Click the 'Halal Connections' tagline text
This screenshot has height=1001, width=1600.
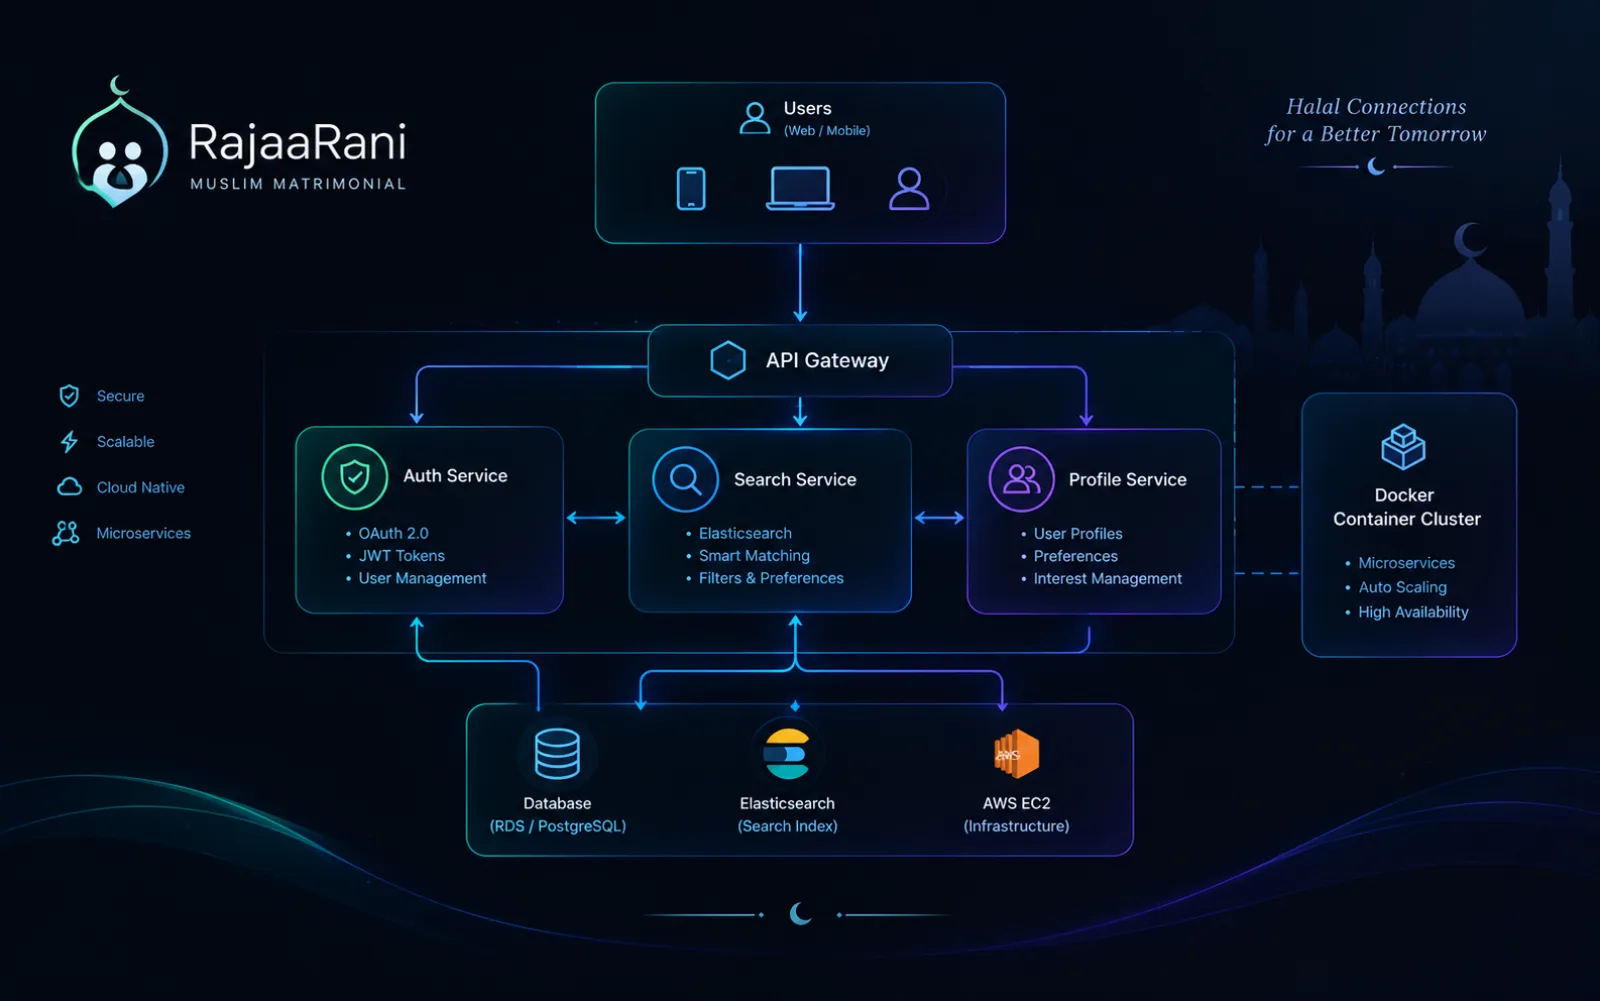1376,106
